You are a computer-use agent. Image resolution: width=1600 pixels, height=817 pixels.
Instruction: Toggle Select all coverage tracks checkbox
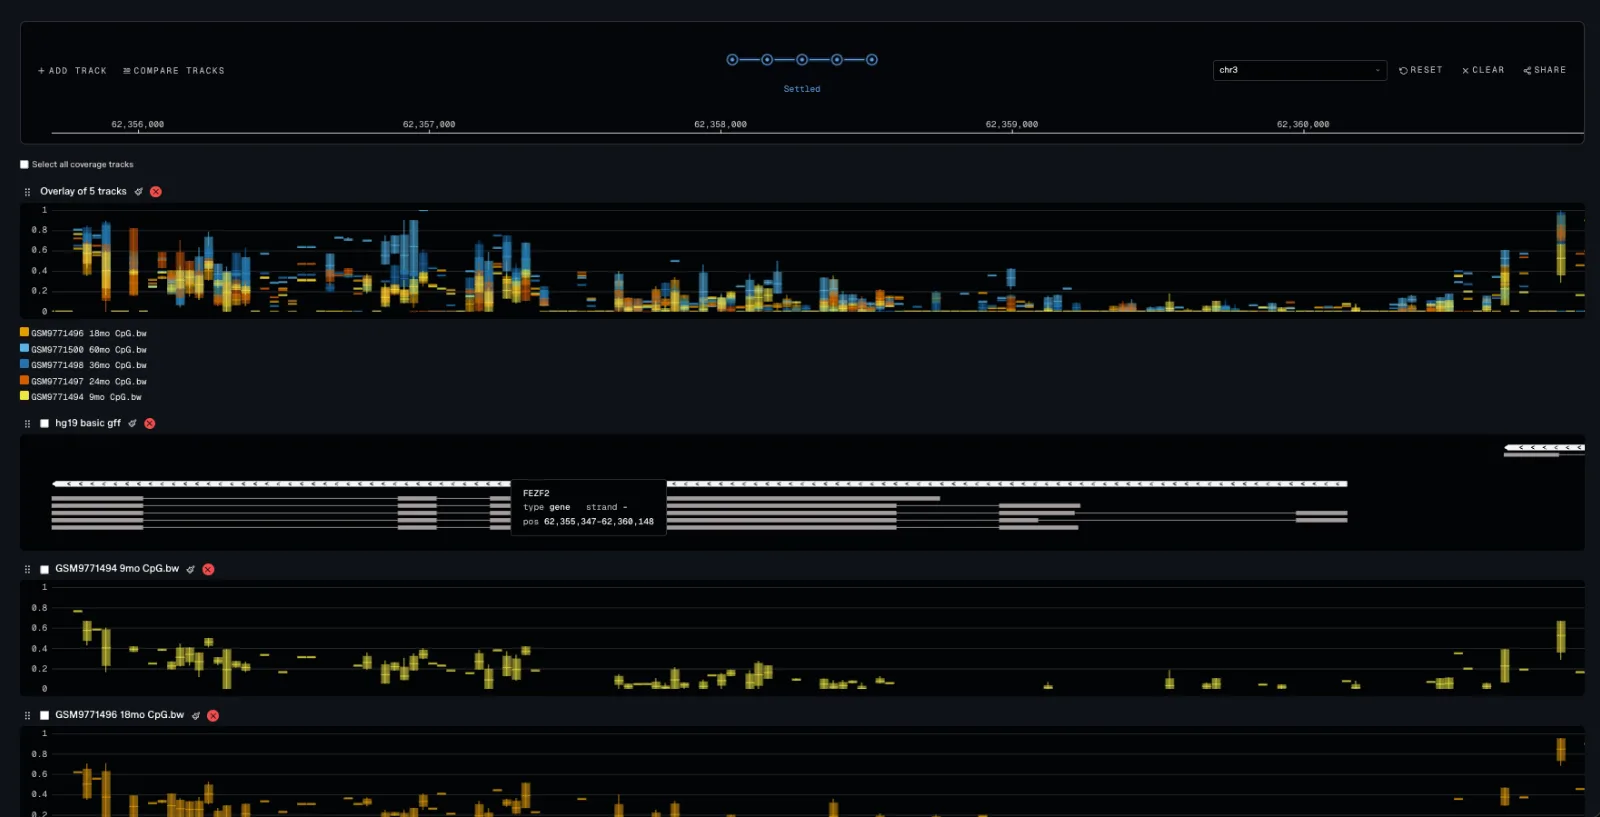tap(24, 165)
